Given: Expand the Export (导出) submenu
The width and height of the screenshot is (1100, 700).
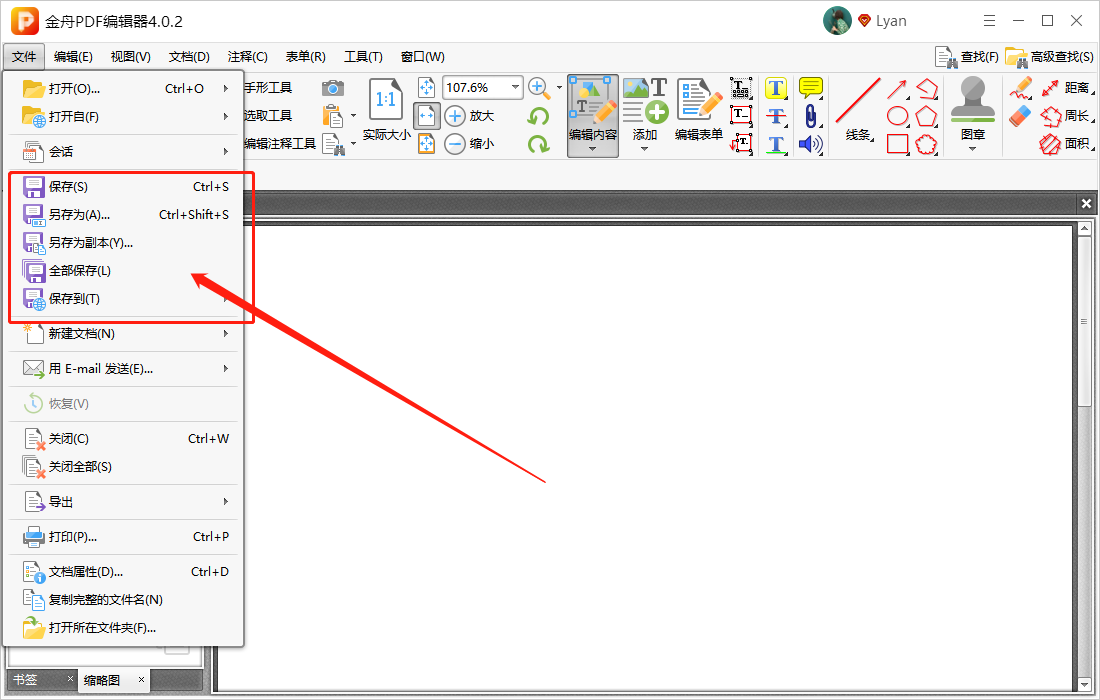Looking at the screenshot, I should (123, 502).
